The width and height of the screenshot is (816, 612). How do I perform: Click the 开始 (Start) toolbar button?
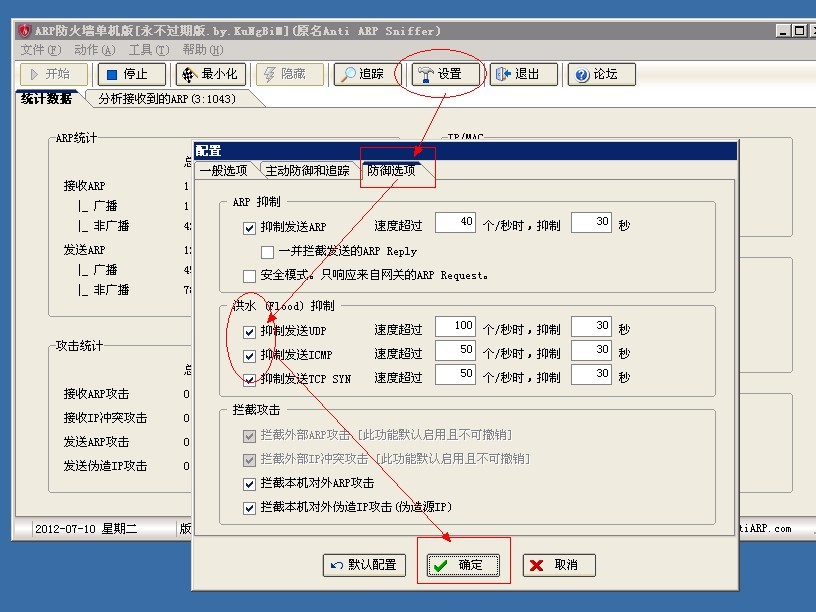[x=54, y=74]
